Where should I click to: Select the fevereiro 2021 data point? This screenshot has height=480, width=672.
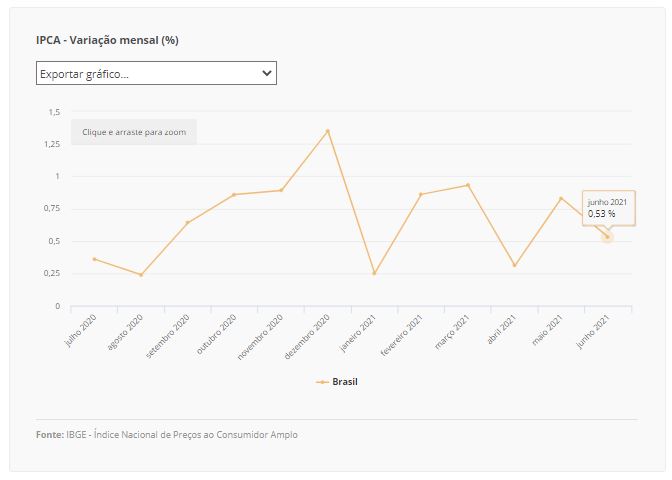[421, 194]
